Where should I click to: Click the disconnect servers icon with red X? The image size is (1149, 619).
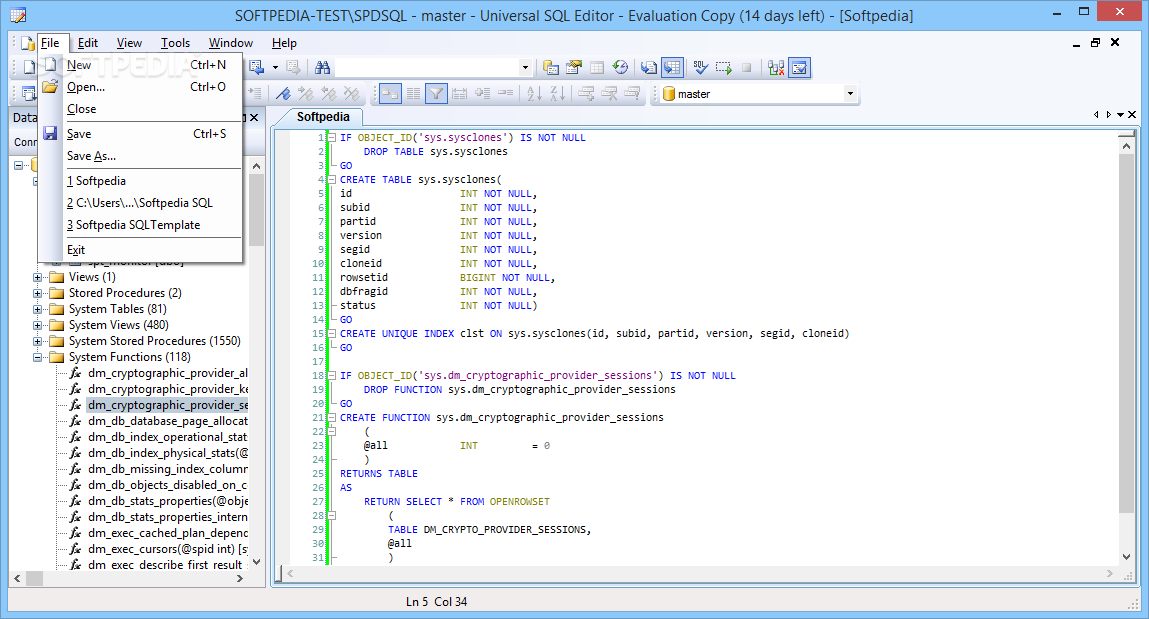tap(776, 68)
